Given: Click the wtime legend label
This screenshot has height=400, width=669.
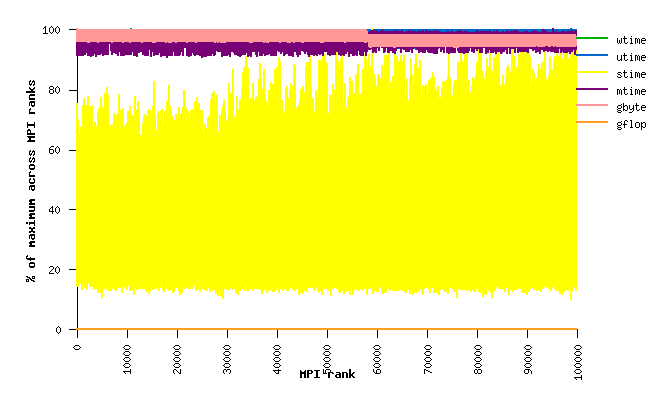Looking at the screenshot, I should [631, 40].
